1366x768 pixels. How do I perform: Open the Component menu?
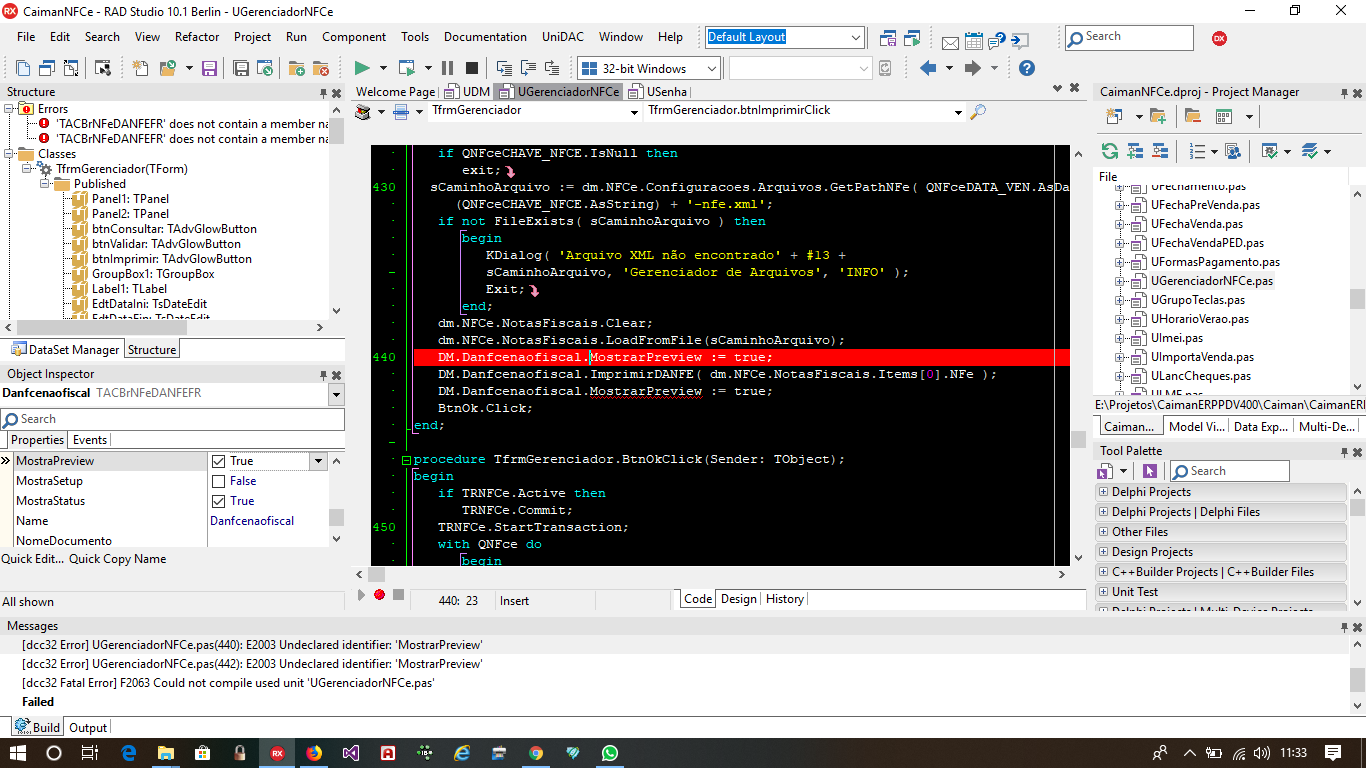coord(354,37)
